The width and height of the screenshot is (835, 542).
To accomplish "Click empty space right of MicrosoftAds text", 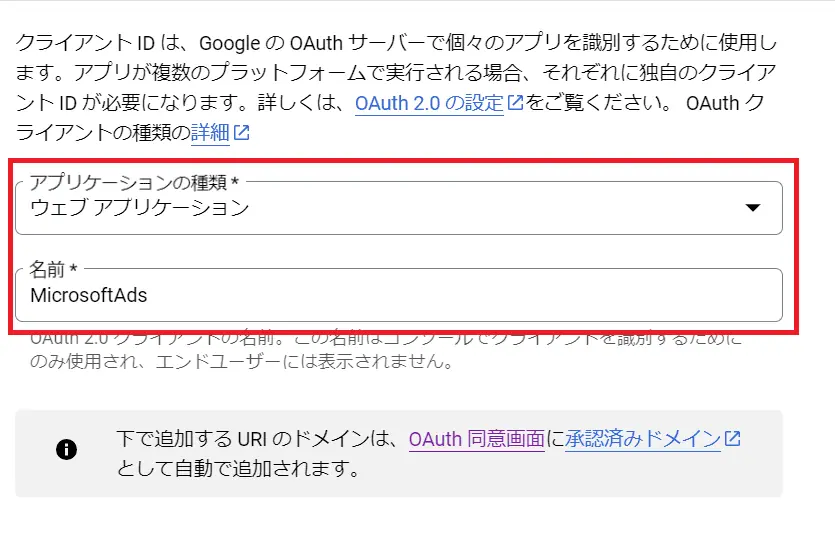I will click(500, 295).
